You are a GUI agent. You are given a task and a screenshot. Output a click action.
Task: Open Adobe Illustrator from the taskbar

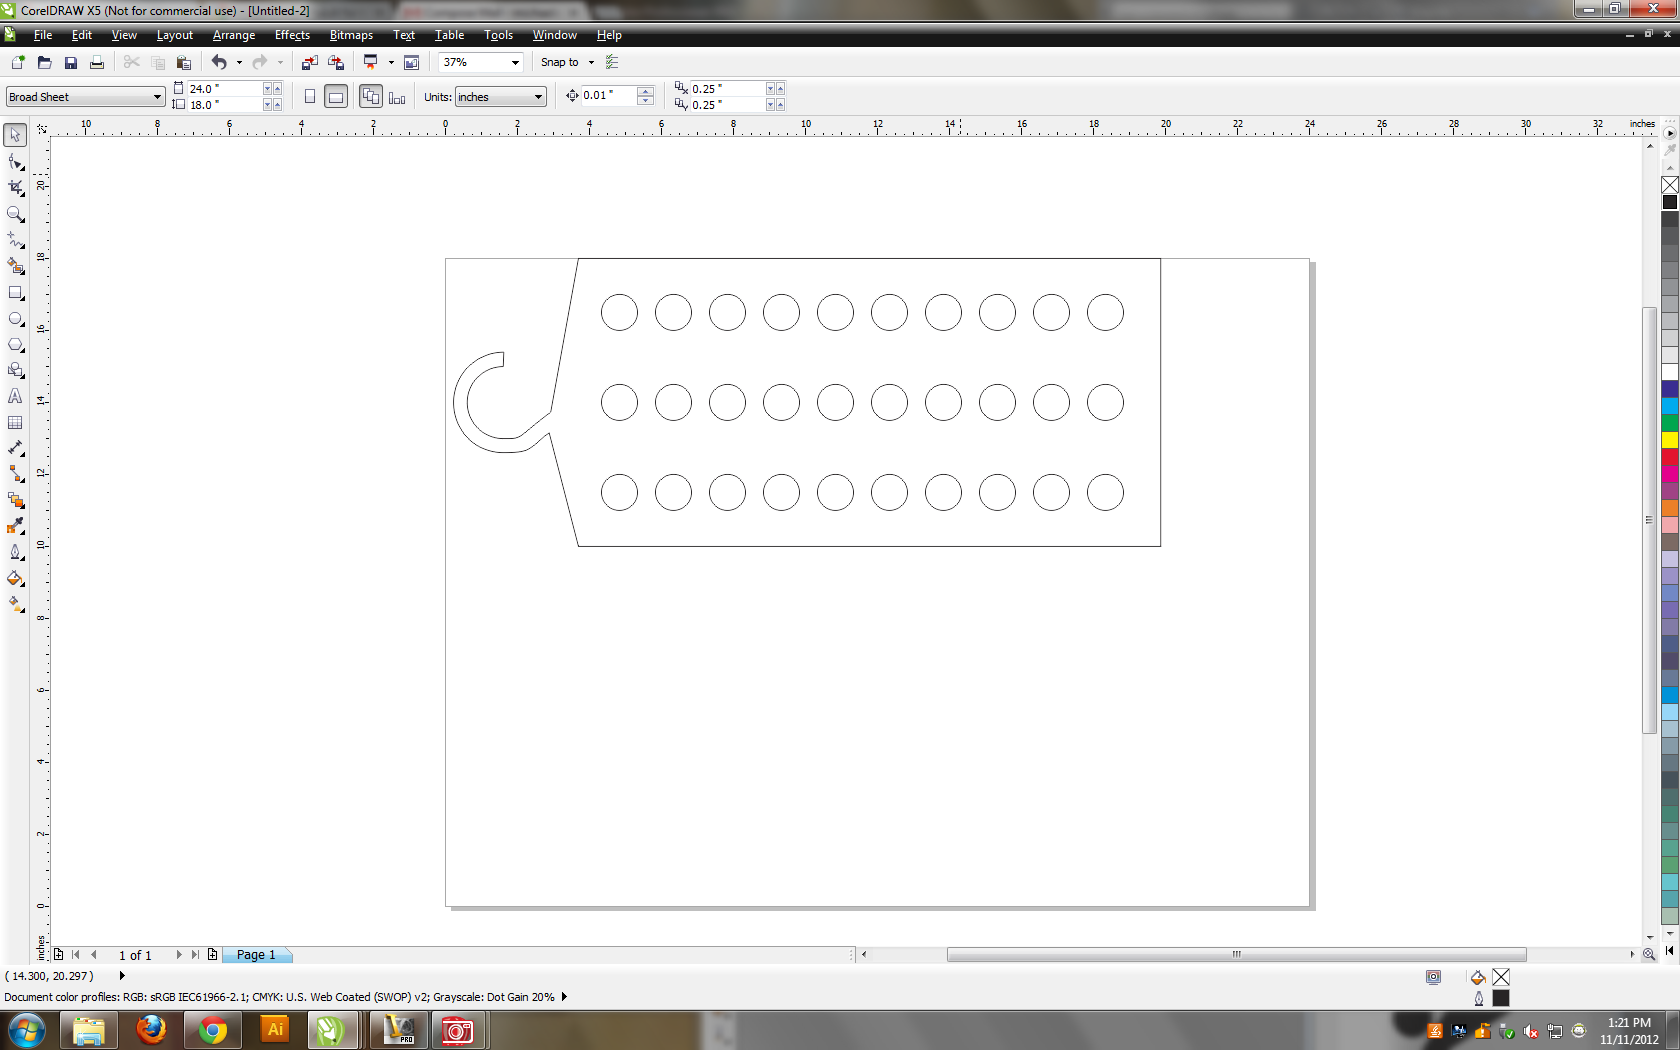[x=275, y=1030]
